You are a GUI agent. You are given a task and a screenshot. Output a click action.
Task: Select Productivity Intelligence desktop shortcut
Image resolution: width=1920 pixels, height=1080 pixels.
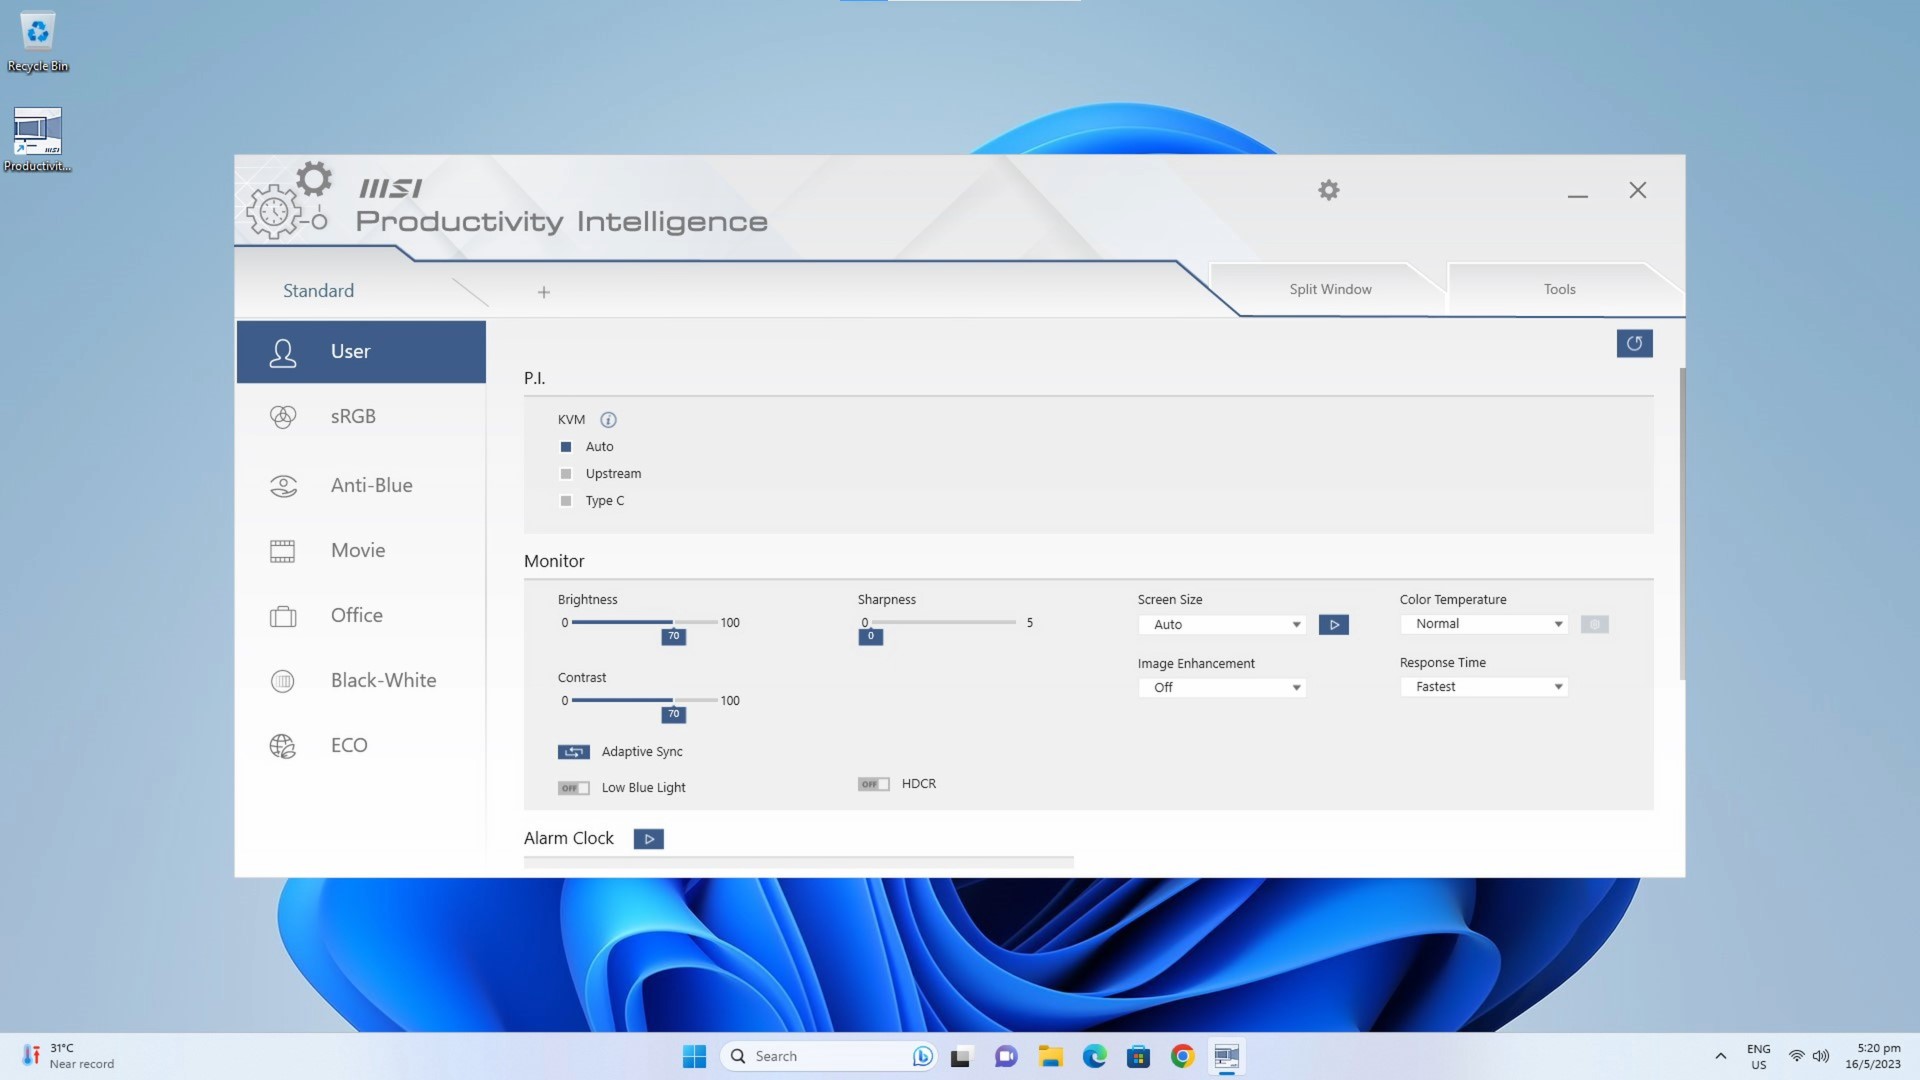38,140
